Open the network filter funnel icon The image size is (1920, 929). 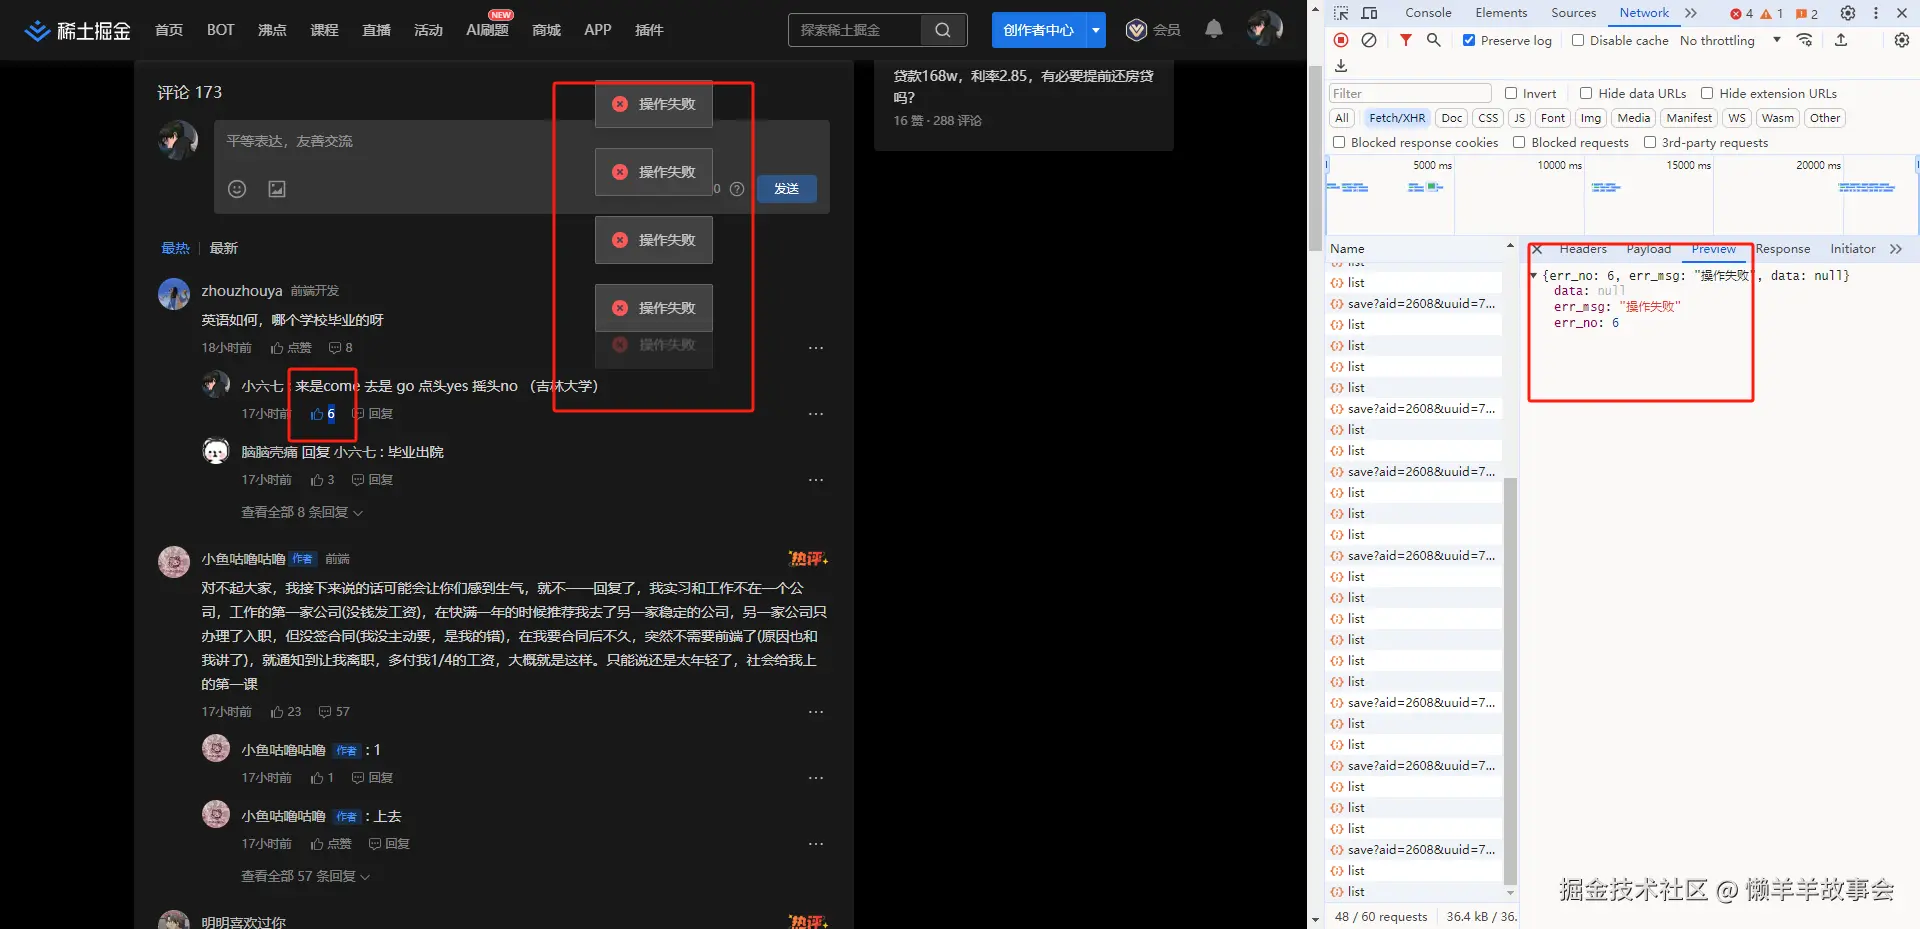pyautogui.click(x=1405, y=40)
